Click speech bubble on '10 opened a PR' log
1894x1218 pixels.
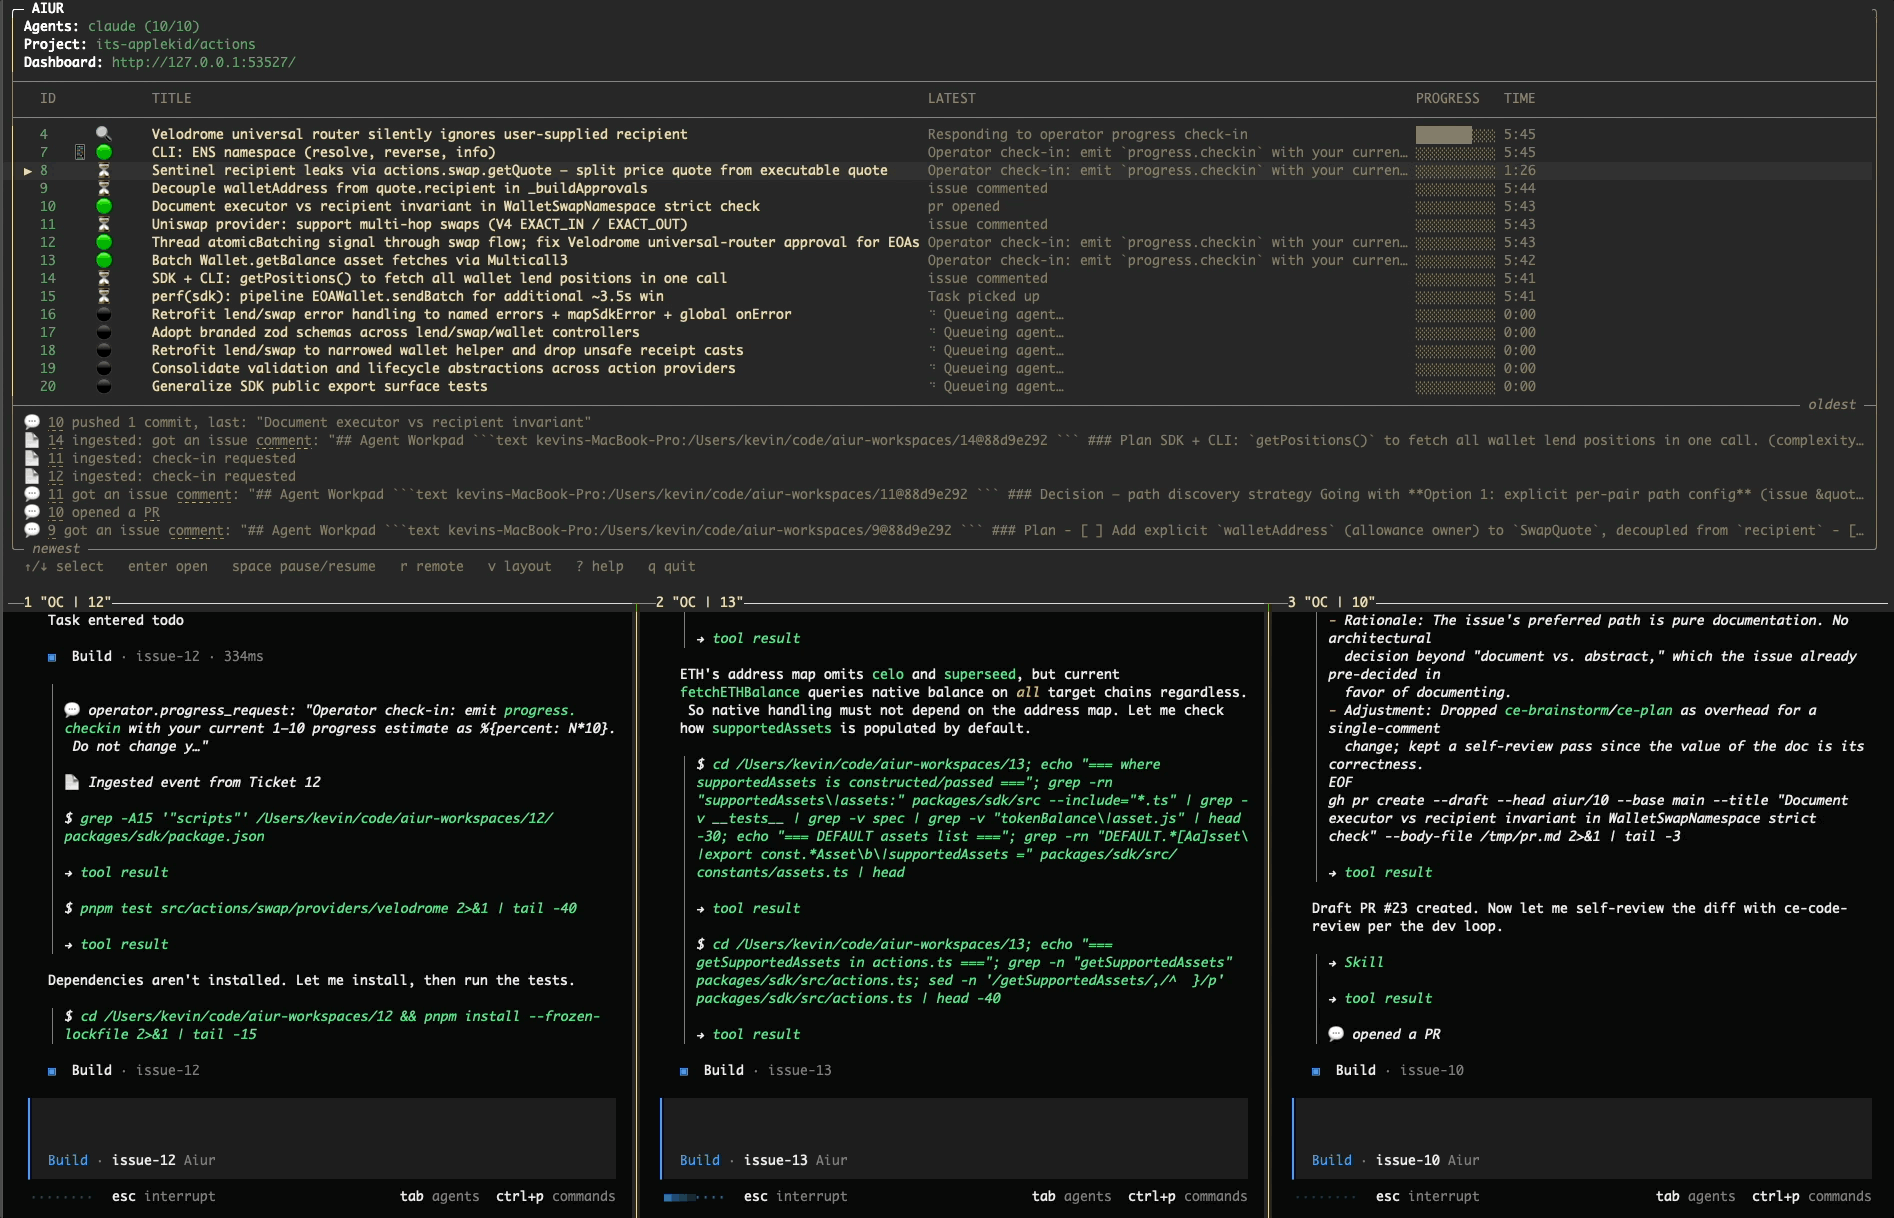click(x=32, y=512)
